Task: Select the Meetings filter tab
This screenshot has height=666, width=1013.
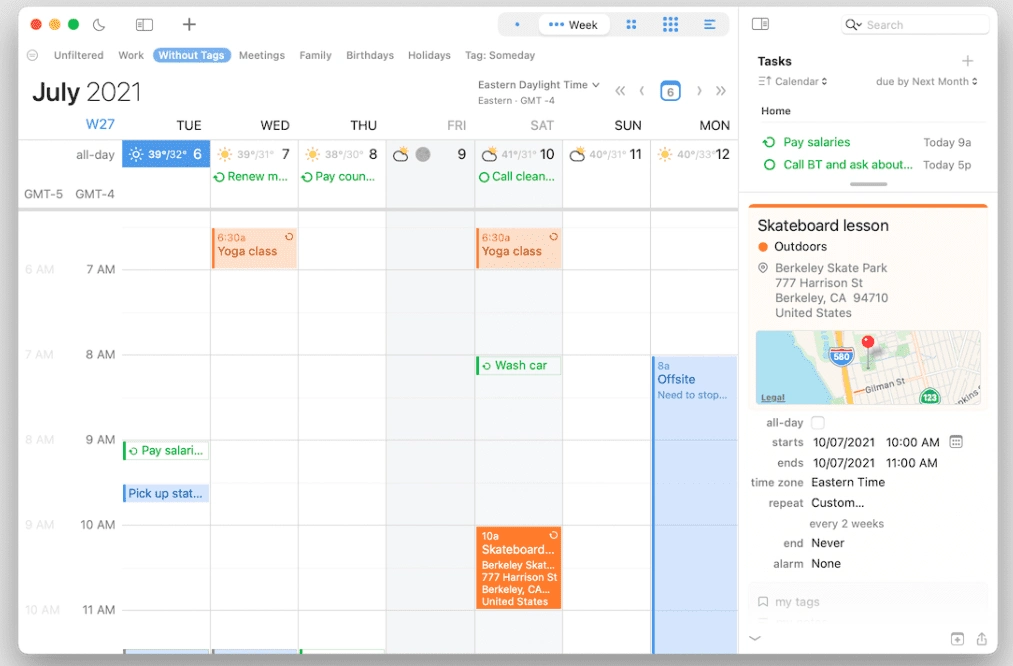Action: click(x=261, y=55)
